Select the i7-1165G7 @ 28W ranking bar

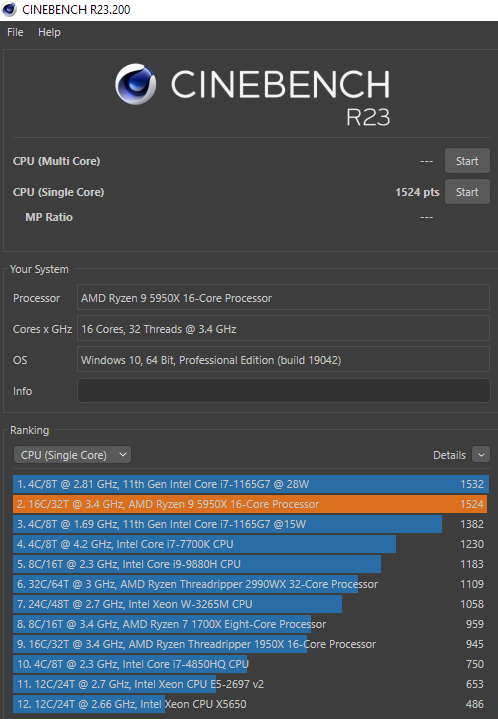click(251, 484)
